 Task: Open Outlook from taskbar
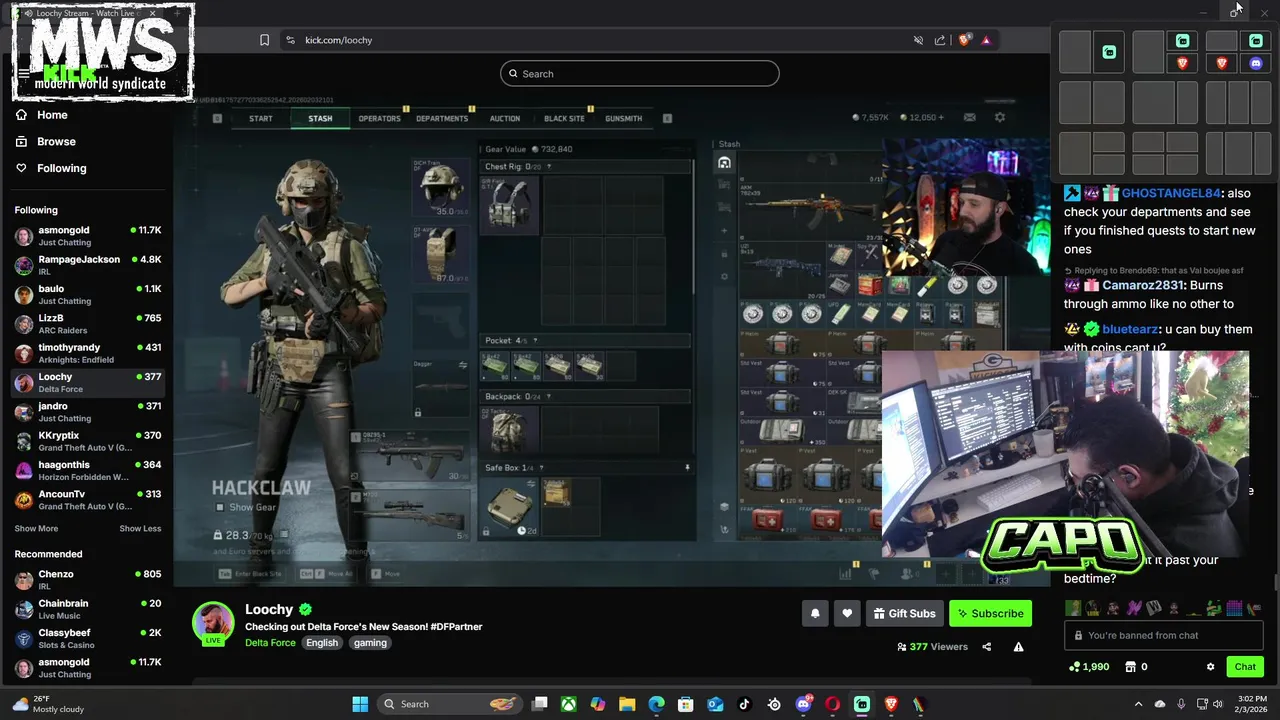pos(715,704)
